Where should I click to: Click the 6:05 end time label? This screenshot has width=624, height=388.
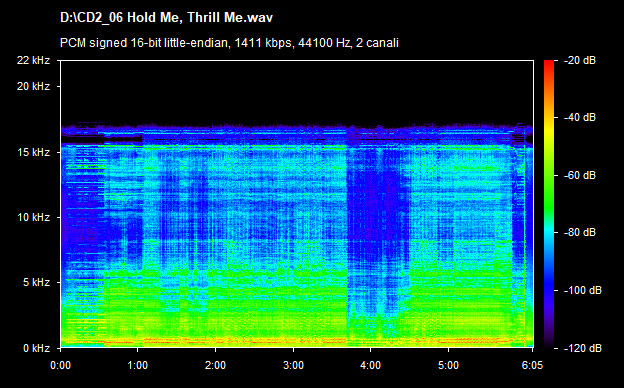point(532,365)
